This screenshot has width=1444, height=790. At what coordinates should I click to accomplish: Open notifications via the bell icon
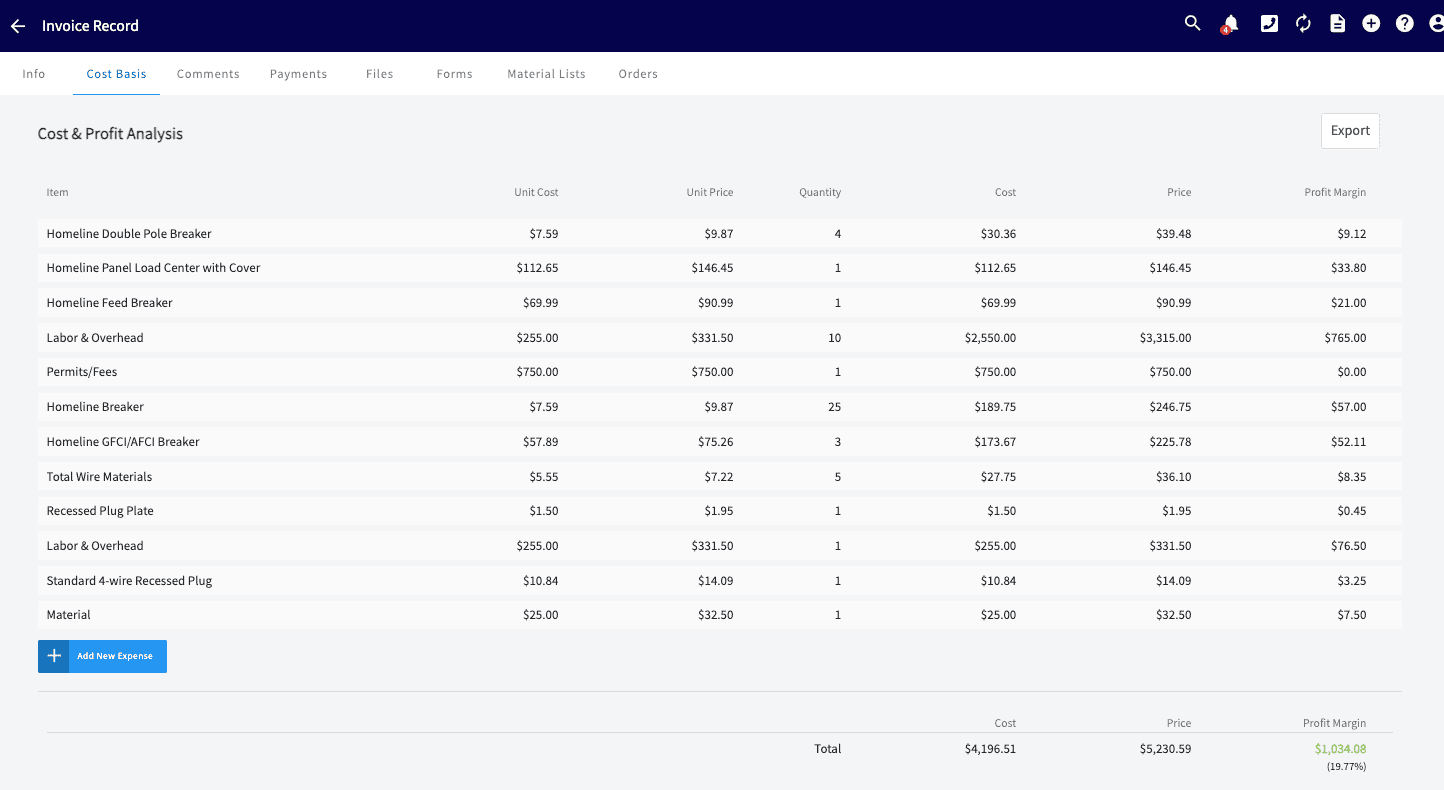click(x=1229, y=23)
